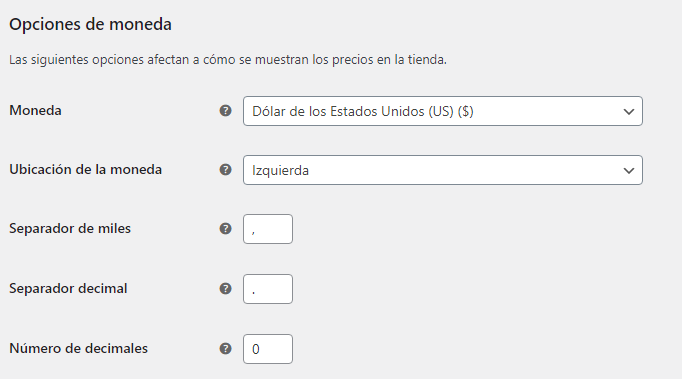Click the Separador decimal label

point(68,288)
